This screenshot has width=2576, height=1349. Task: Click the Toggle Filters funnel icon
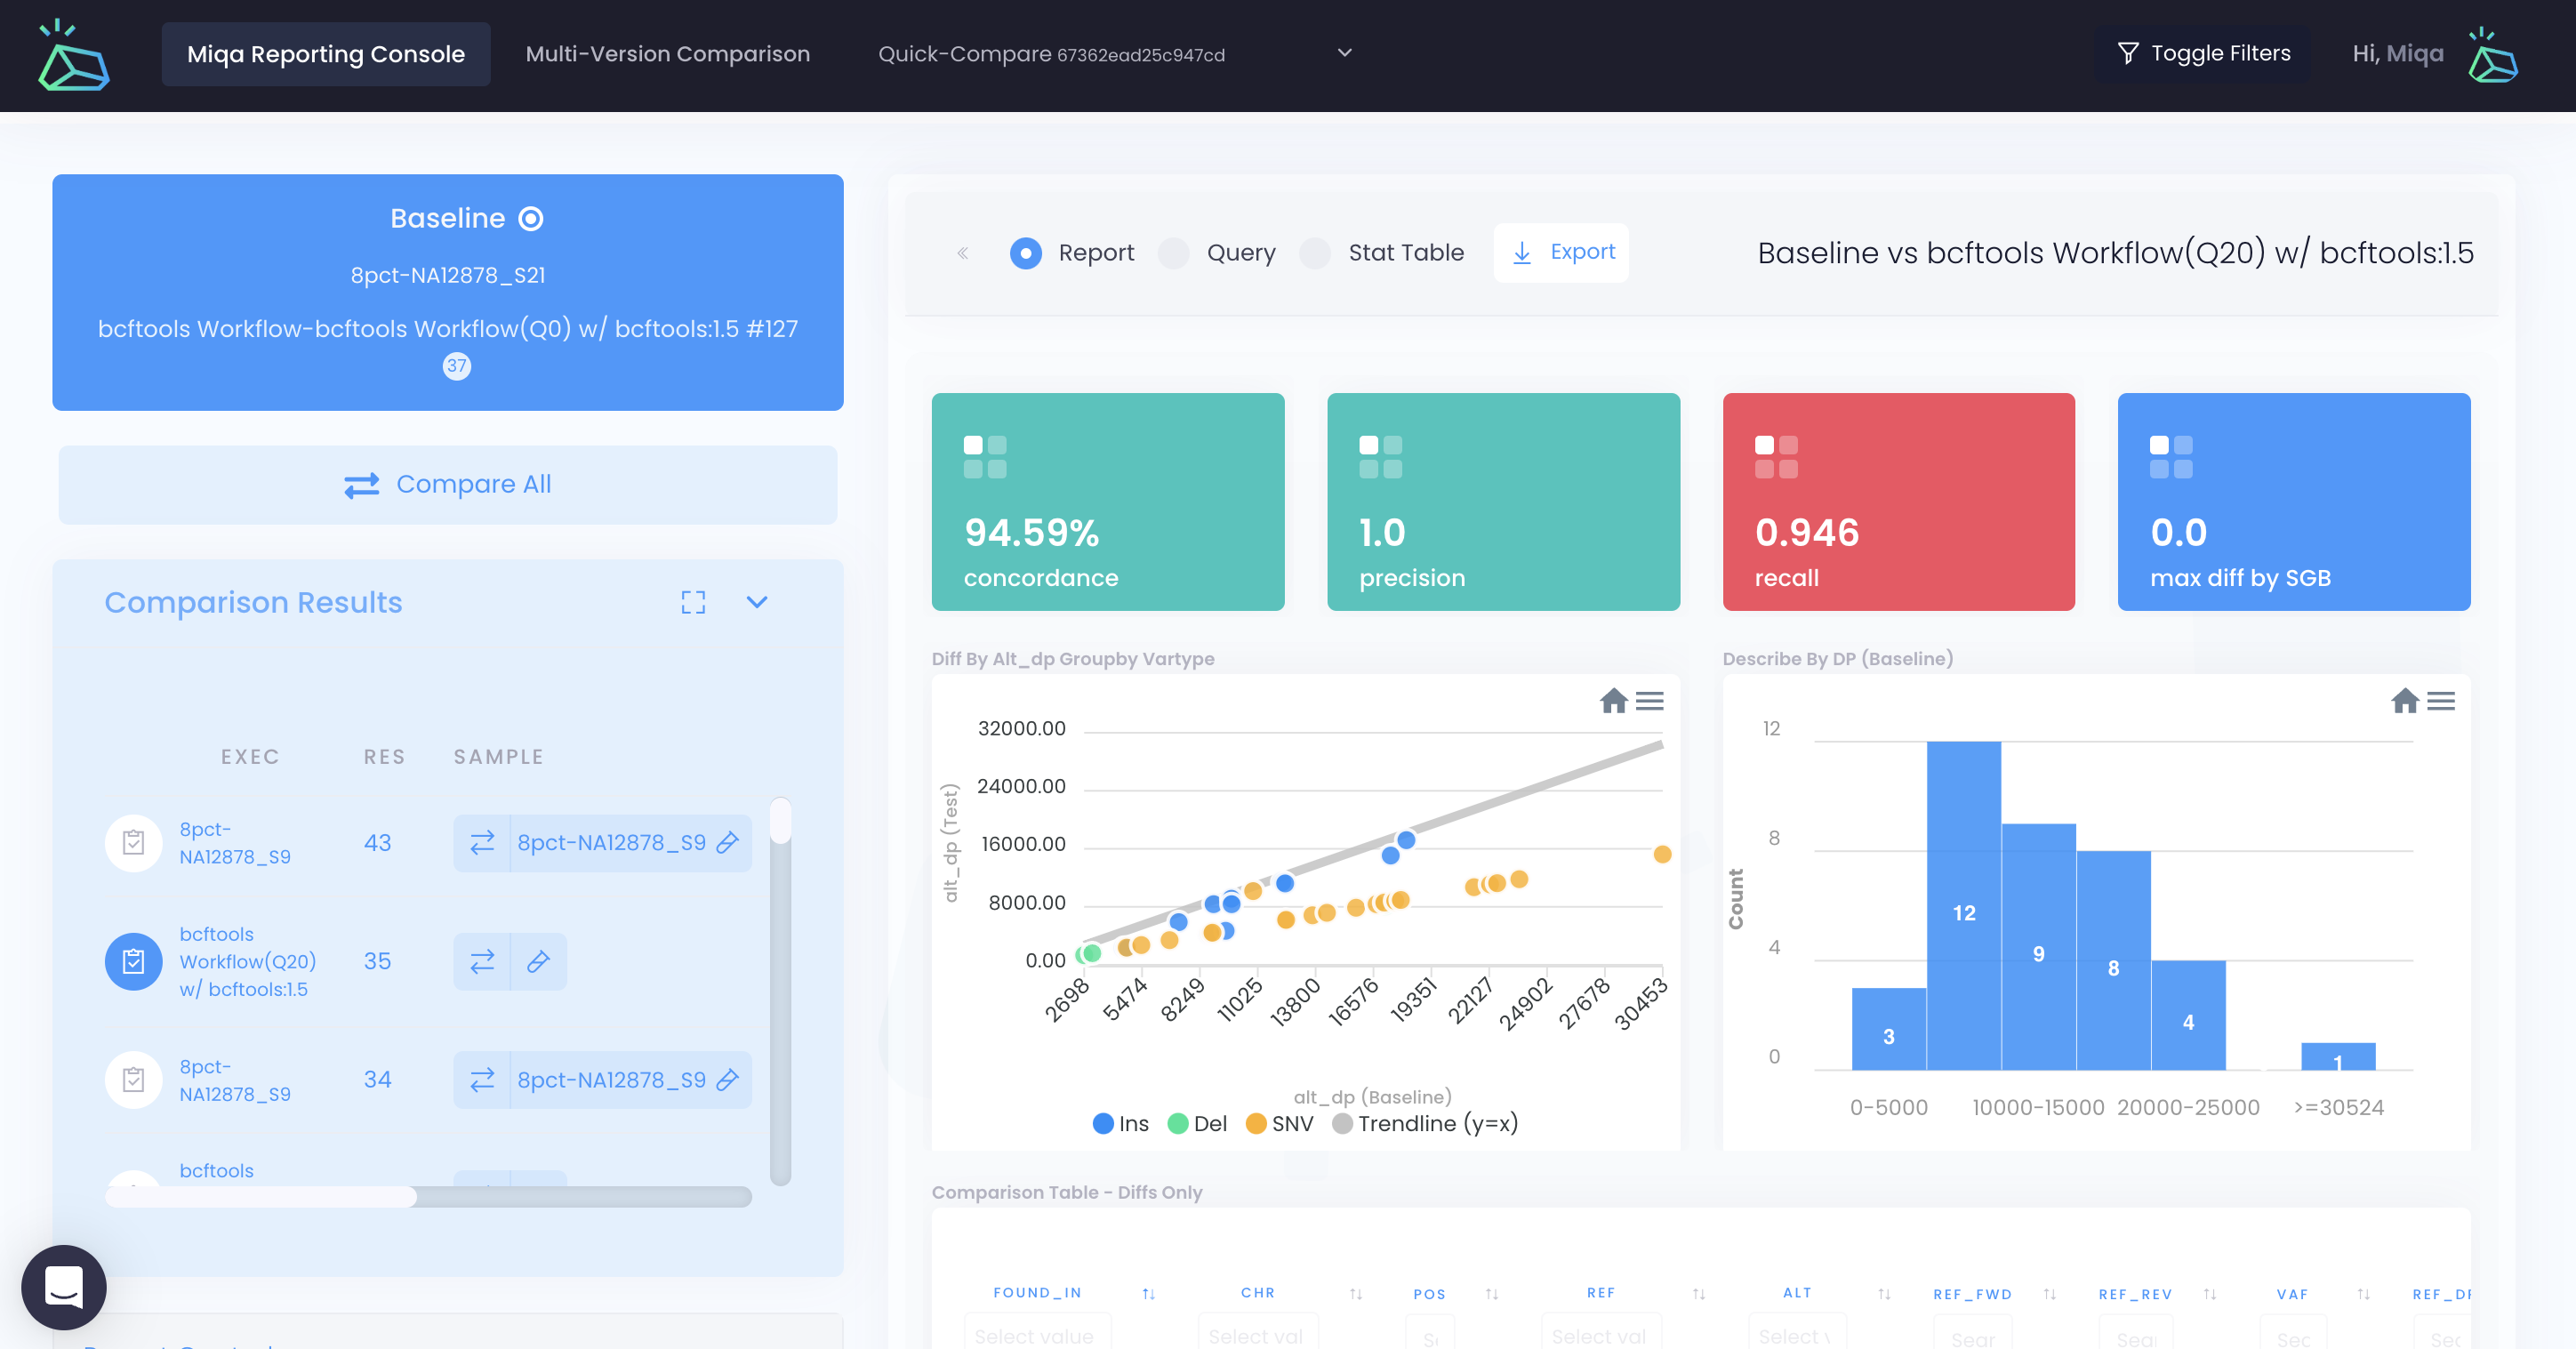click(x=2128, y=53)
